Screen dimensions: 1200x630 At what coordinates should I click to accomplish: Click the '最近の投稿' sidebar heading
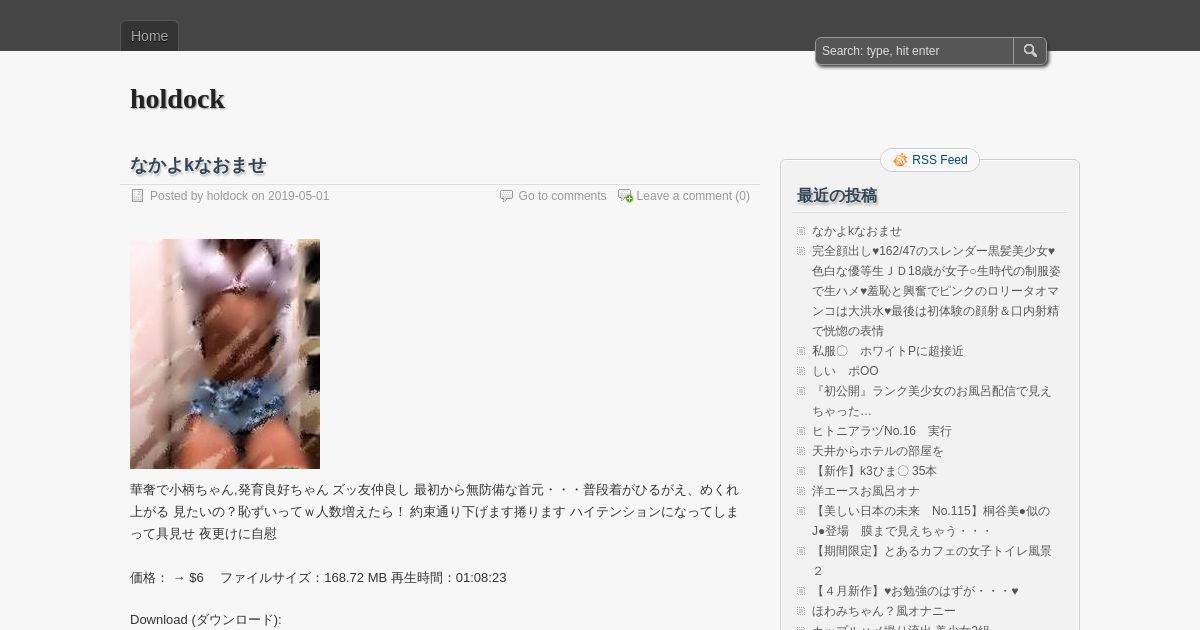(837, 196)
